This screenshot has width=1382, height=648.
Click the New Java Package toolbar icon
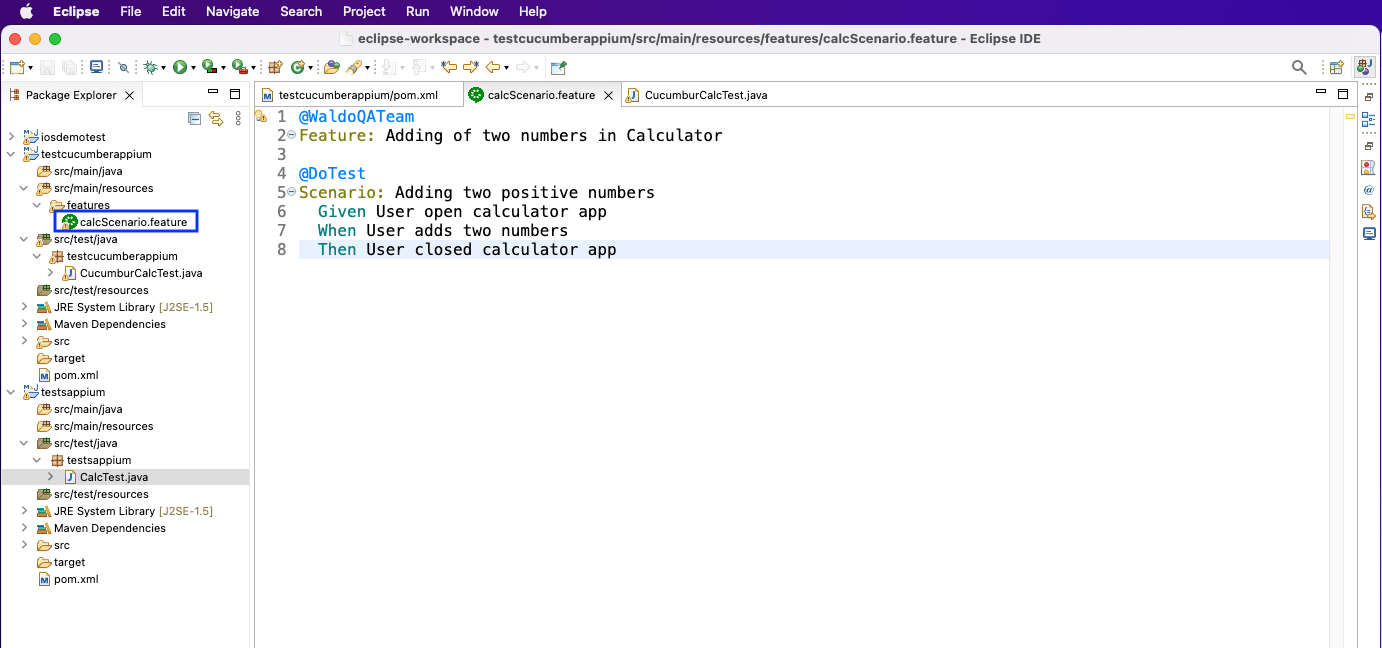click(x=275, y=67)
